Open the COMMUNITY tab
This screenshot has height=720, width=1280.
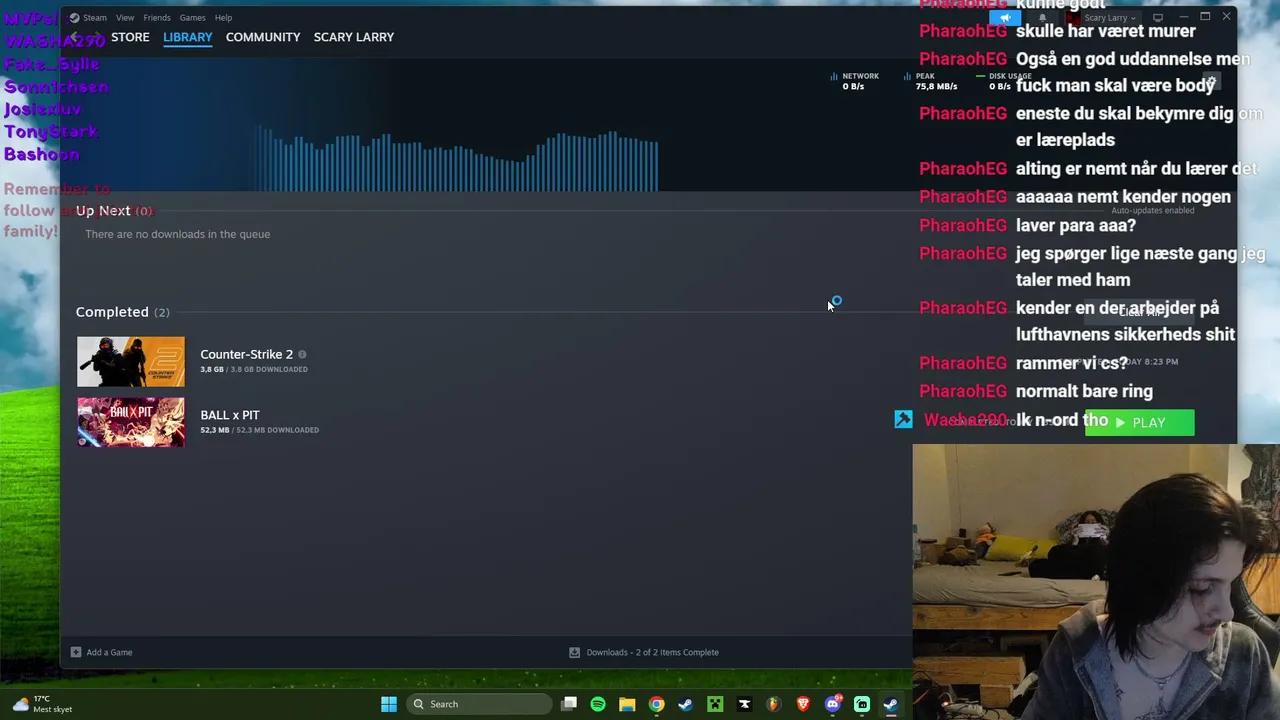tap(263, 37)
